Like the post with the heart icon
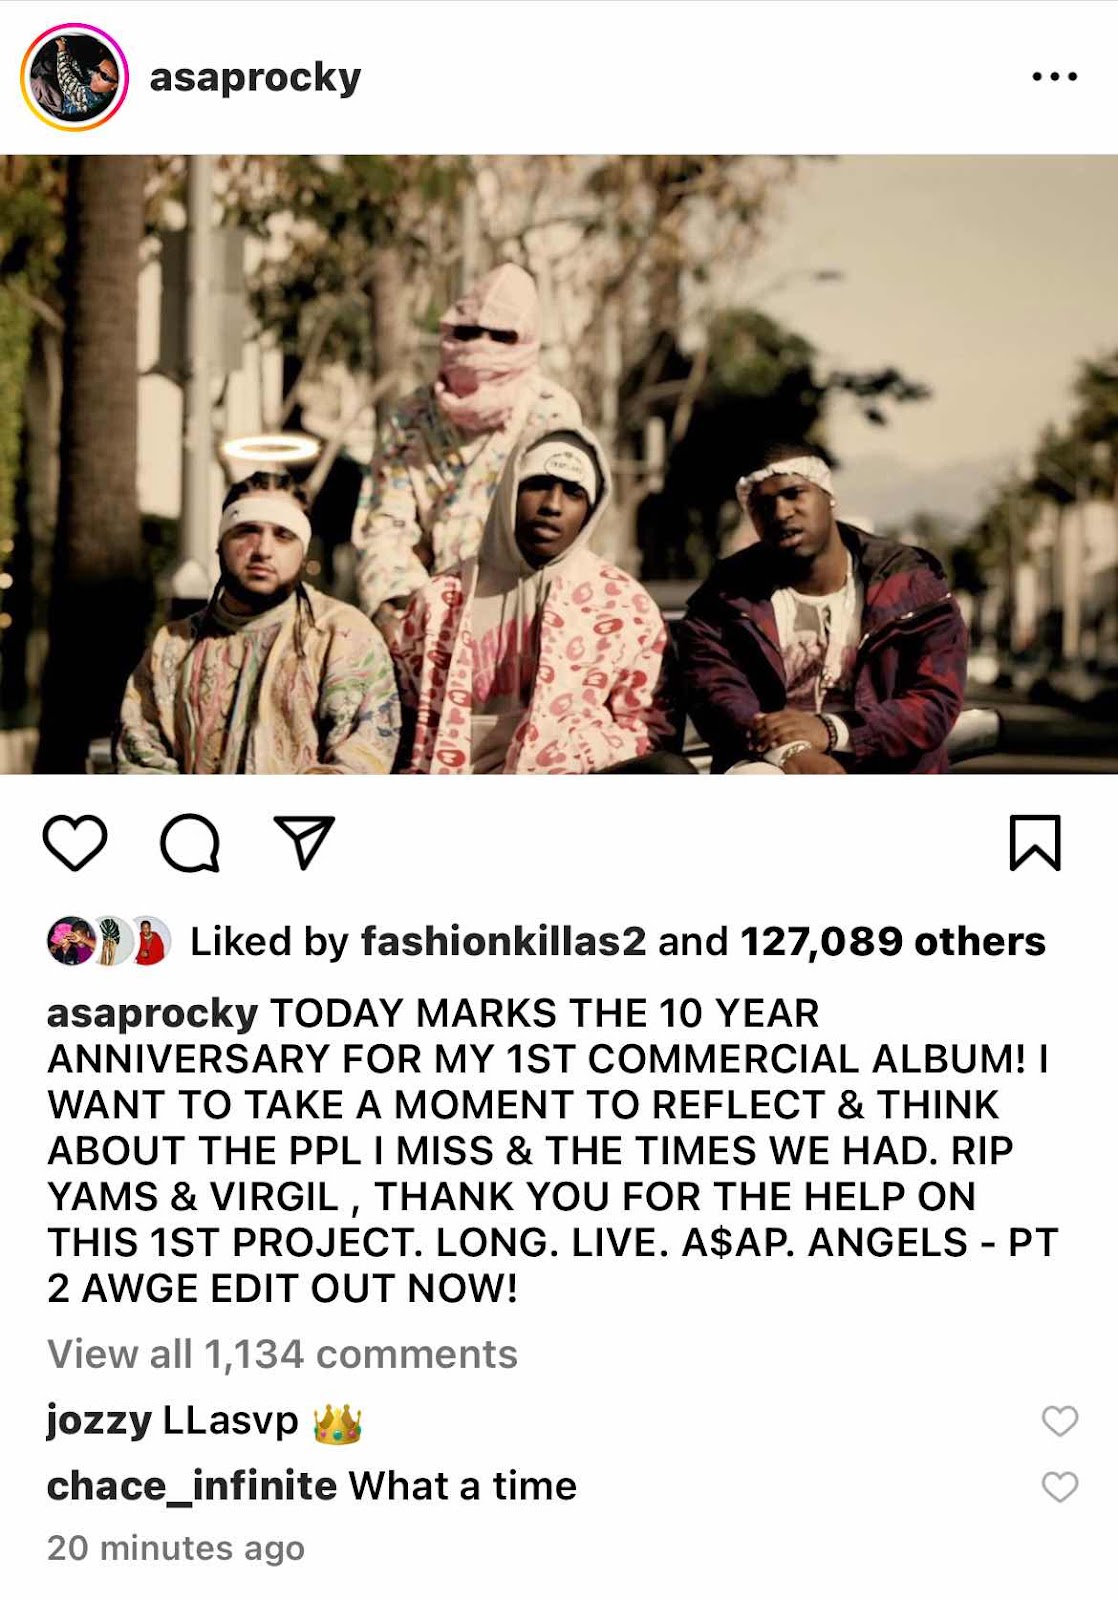 click(x=75, y=842)
